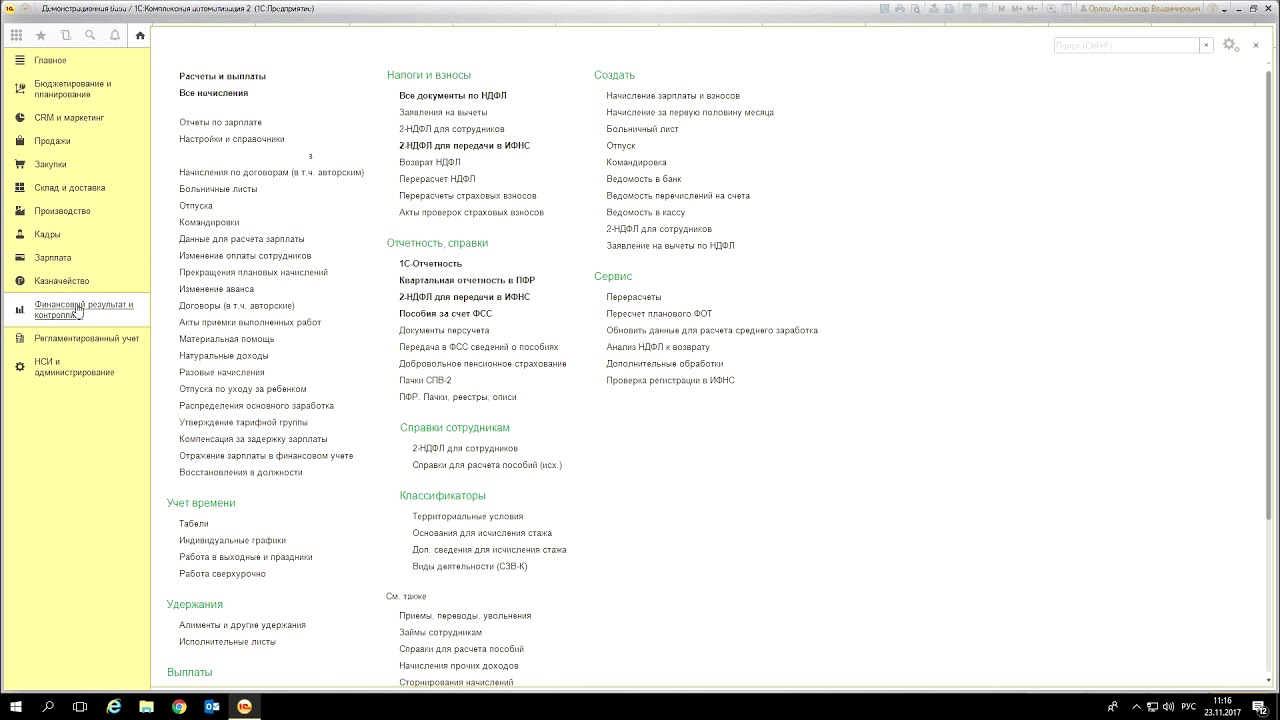Click the printer icon in title toolbar

900,8
